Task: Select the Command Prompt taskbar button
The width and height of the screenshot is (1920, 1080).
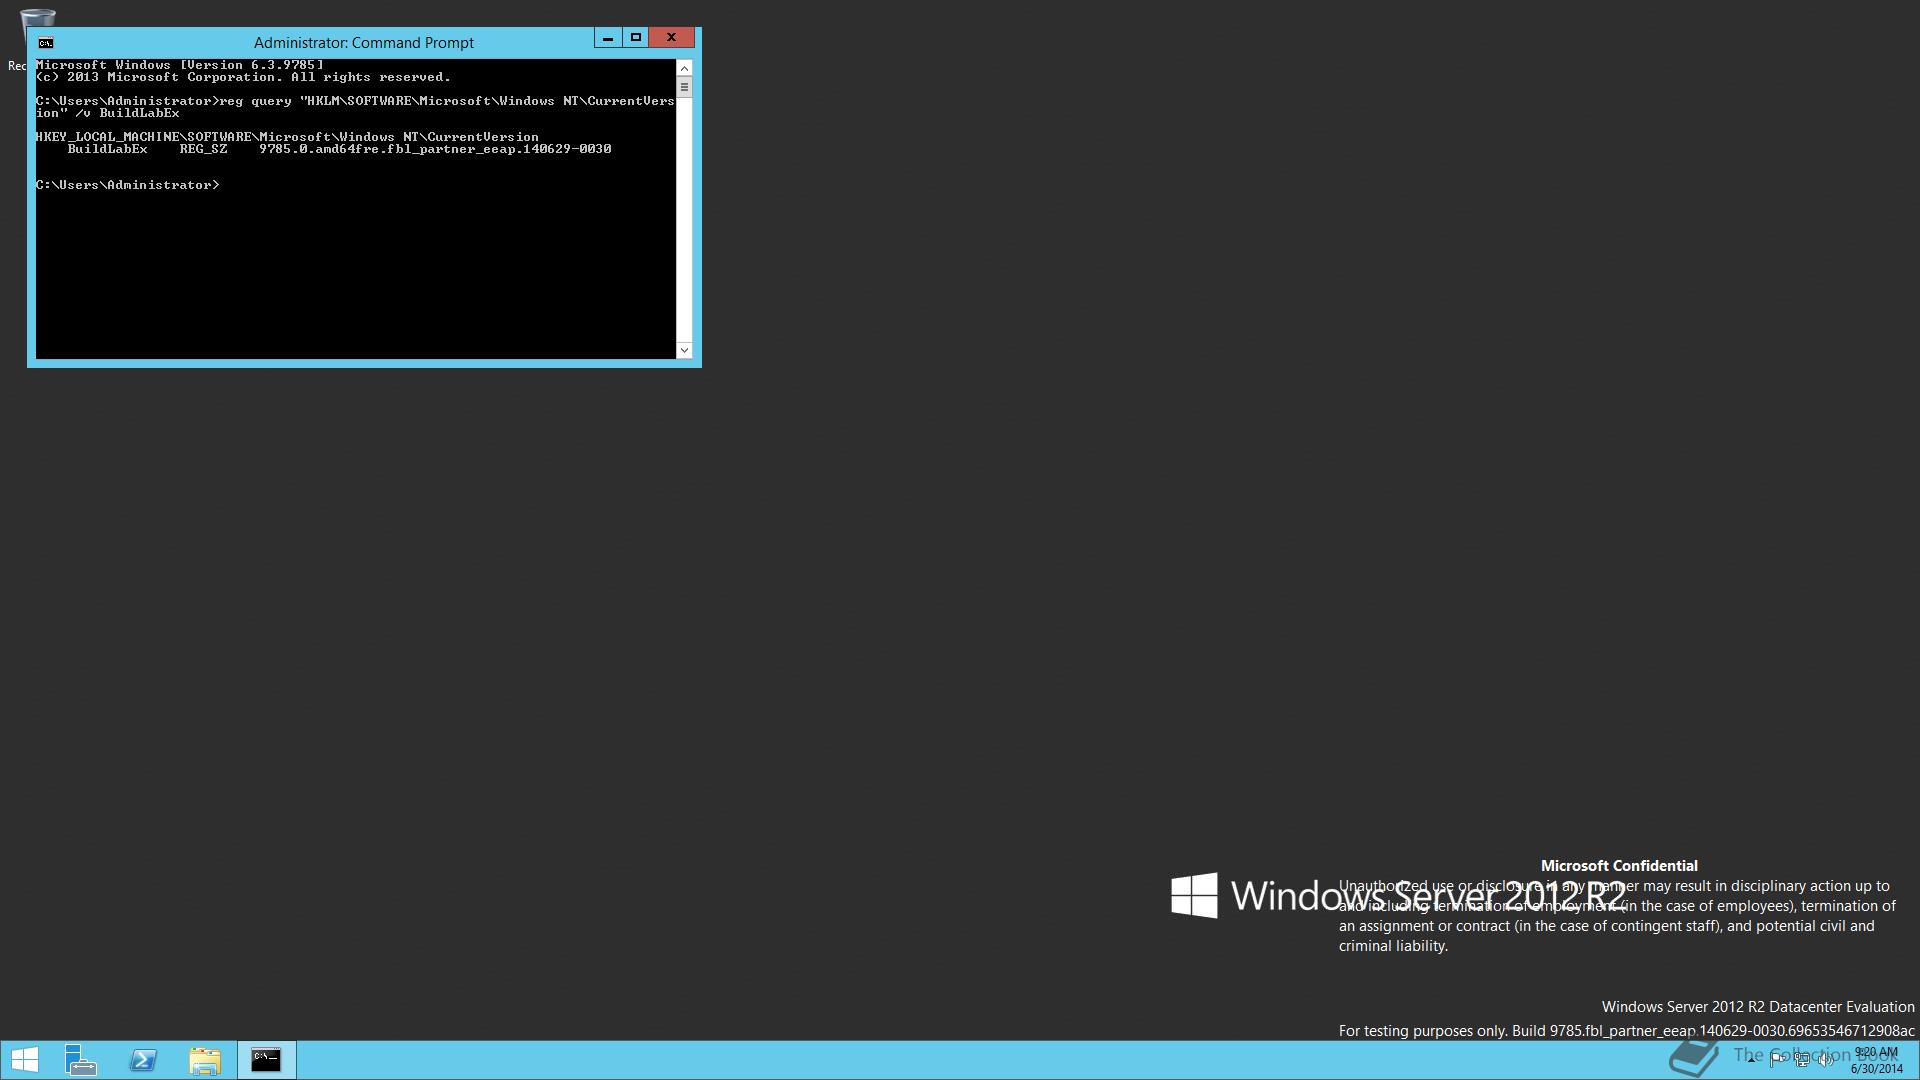Action: click(266, 1060)
